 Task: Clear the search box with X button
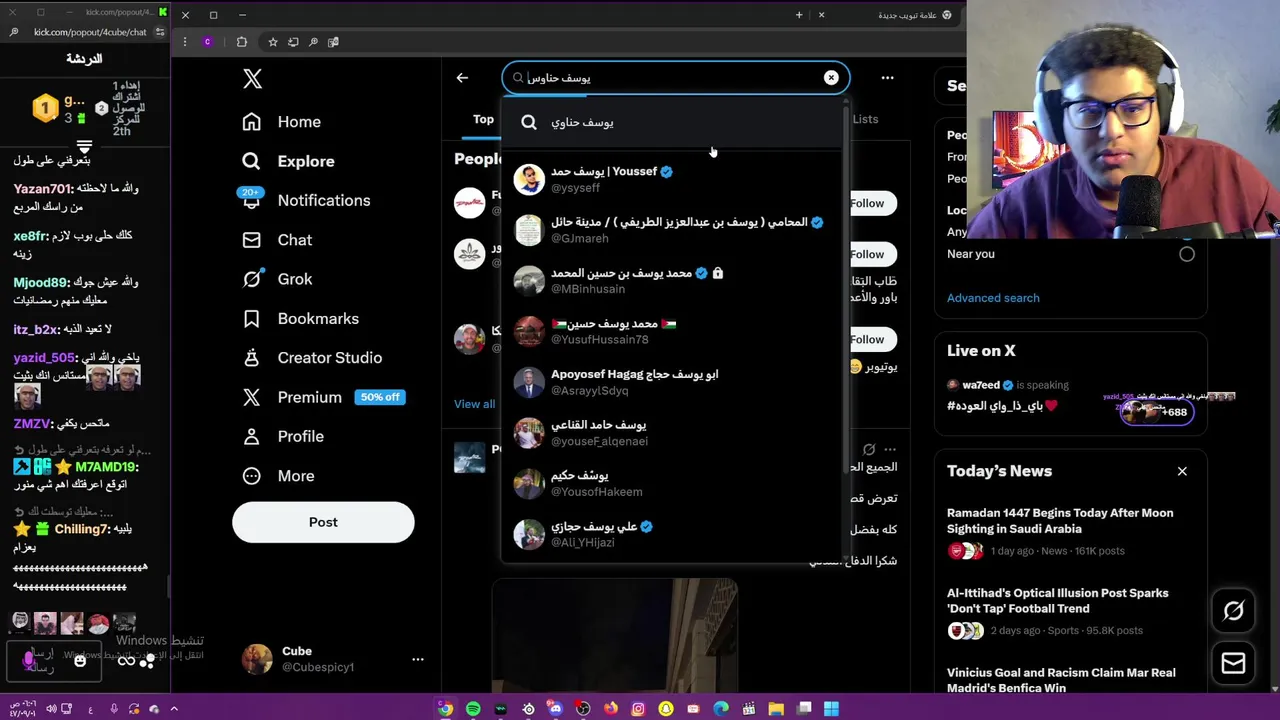click(831, 78)
